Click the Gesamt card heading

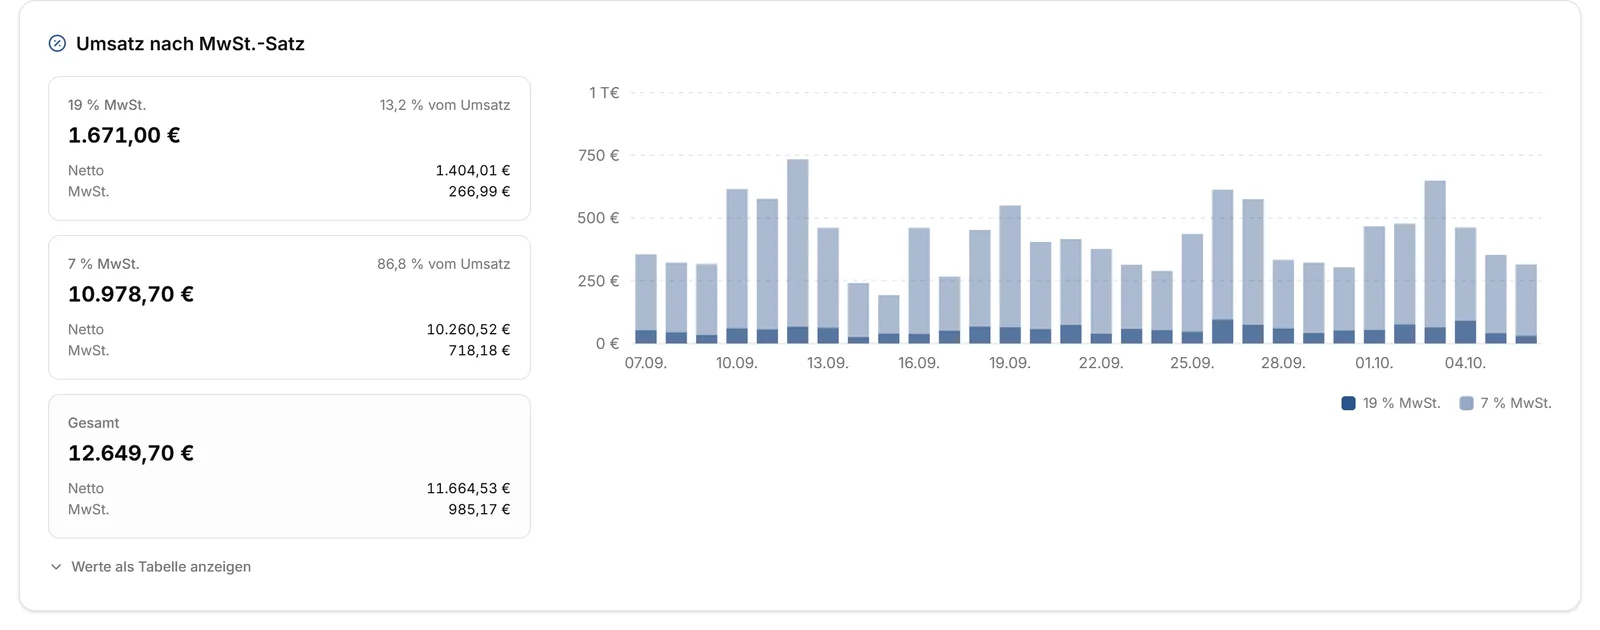[93, 423]
